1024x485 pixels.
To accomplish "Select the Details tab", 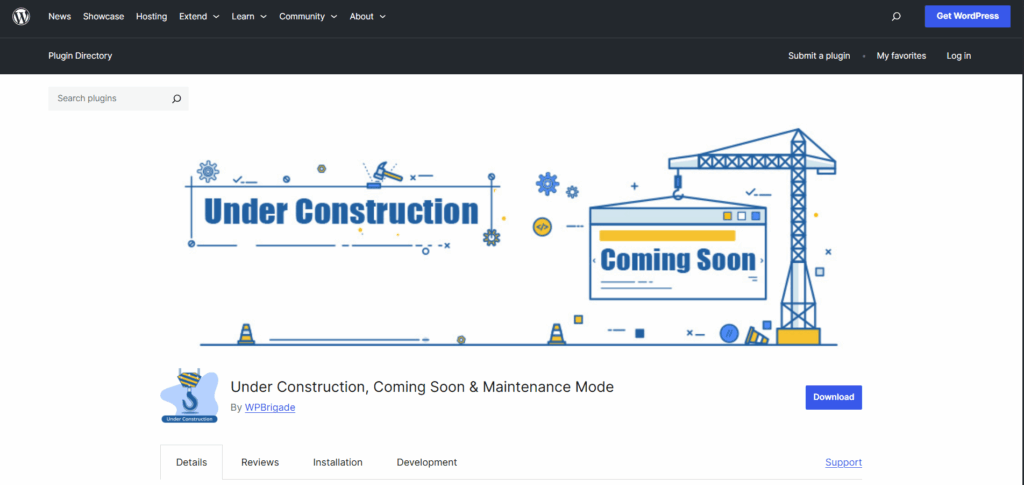I will tap(191, 462).
